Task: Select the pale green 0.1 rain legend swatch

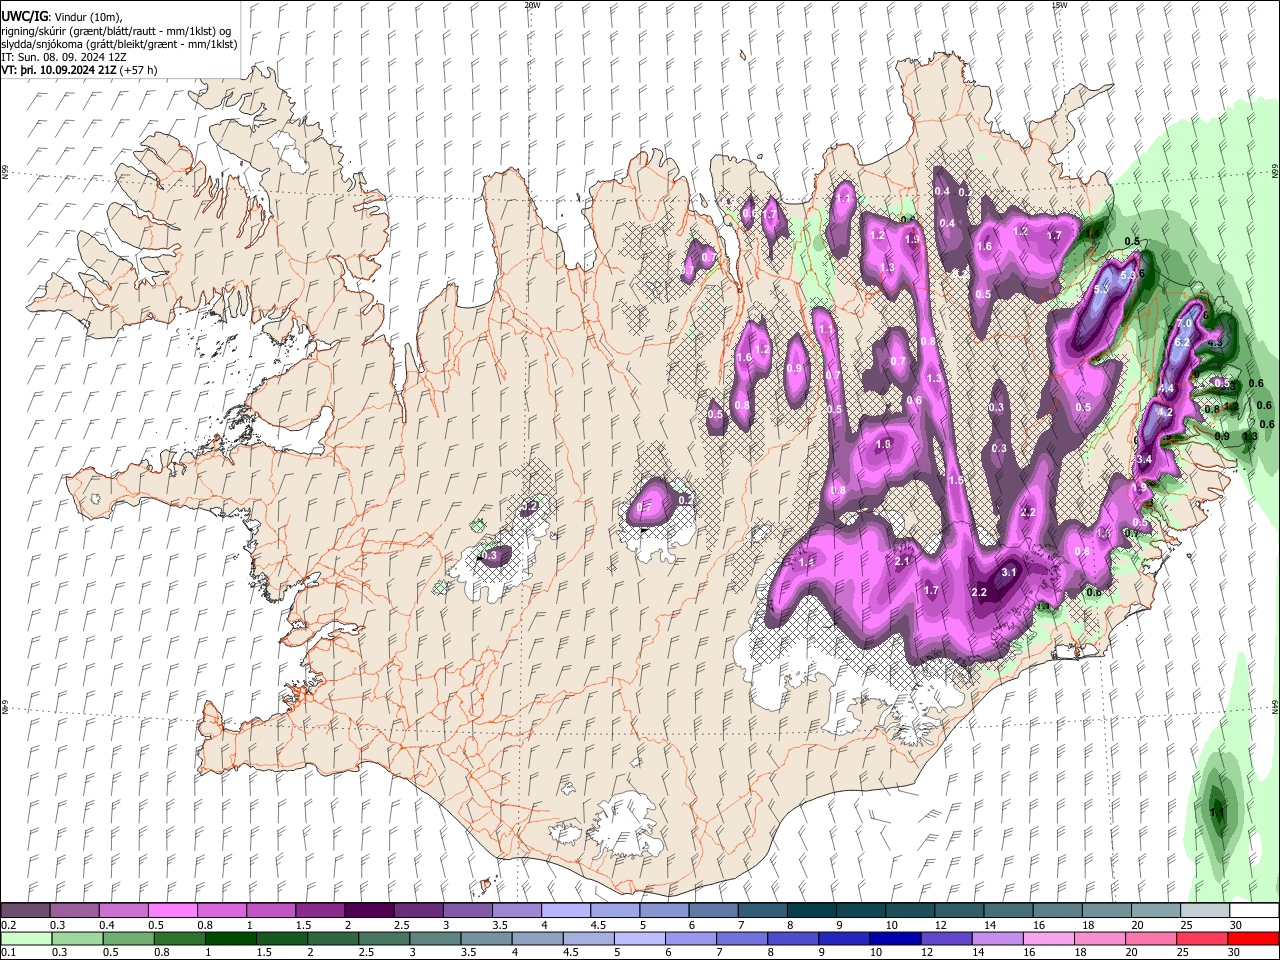Action: pos(25,939)
